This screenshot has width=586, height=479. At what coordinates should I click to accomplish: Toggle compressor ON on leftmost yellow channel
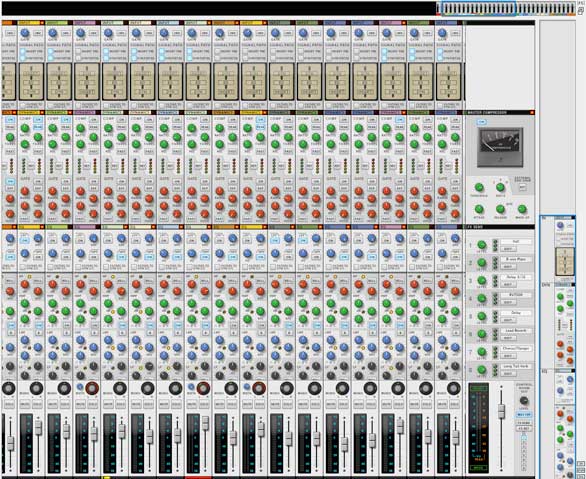[38, 120]
